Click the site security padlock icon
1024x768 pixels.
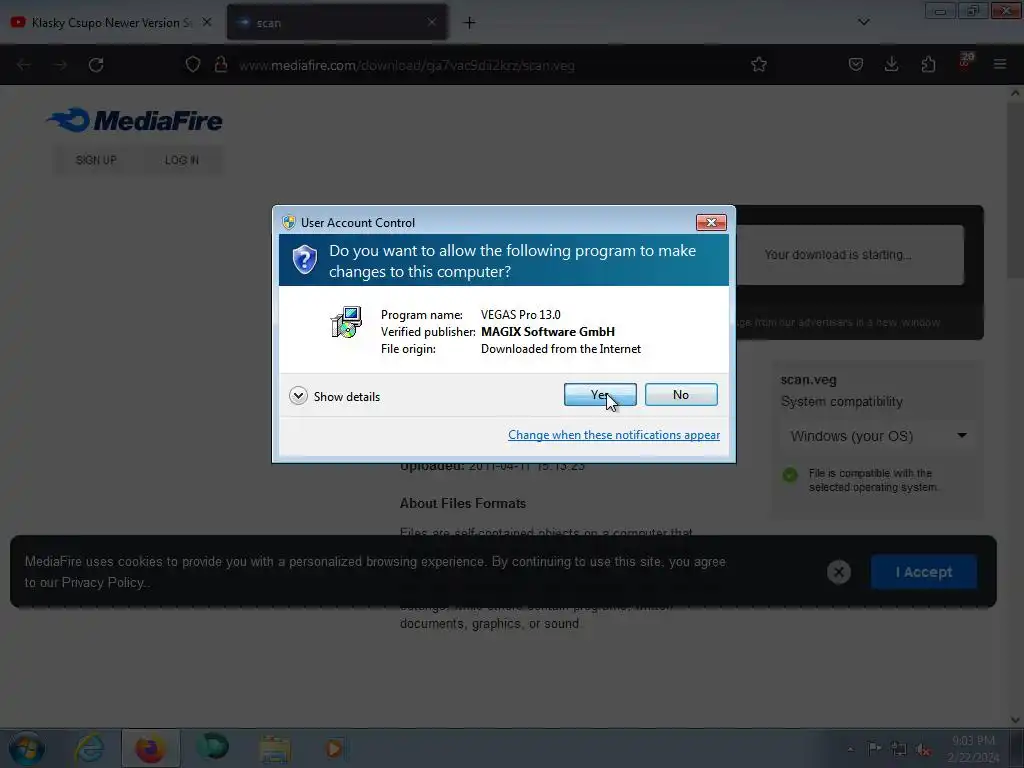221,65
